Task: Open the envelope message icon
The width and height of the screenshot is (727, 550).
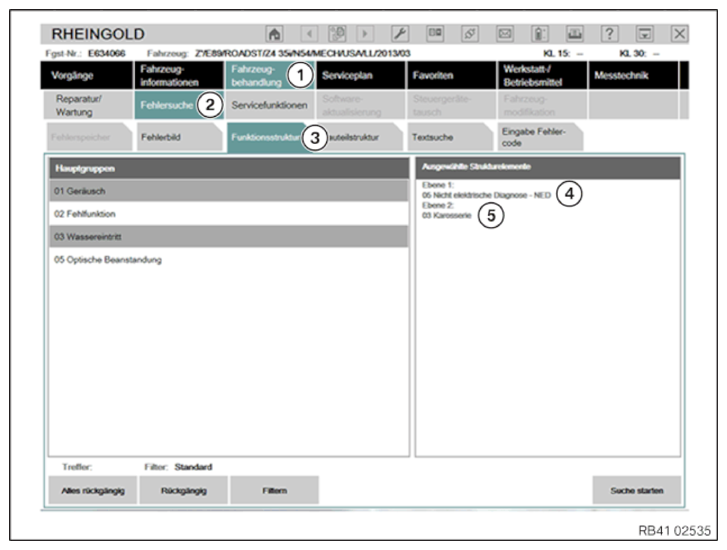Action: (x=504, y=34)
